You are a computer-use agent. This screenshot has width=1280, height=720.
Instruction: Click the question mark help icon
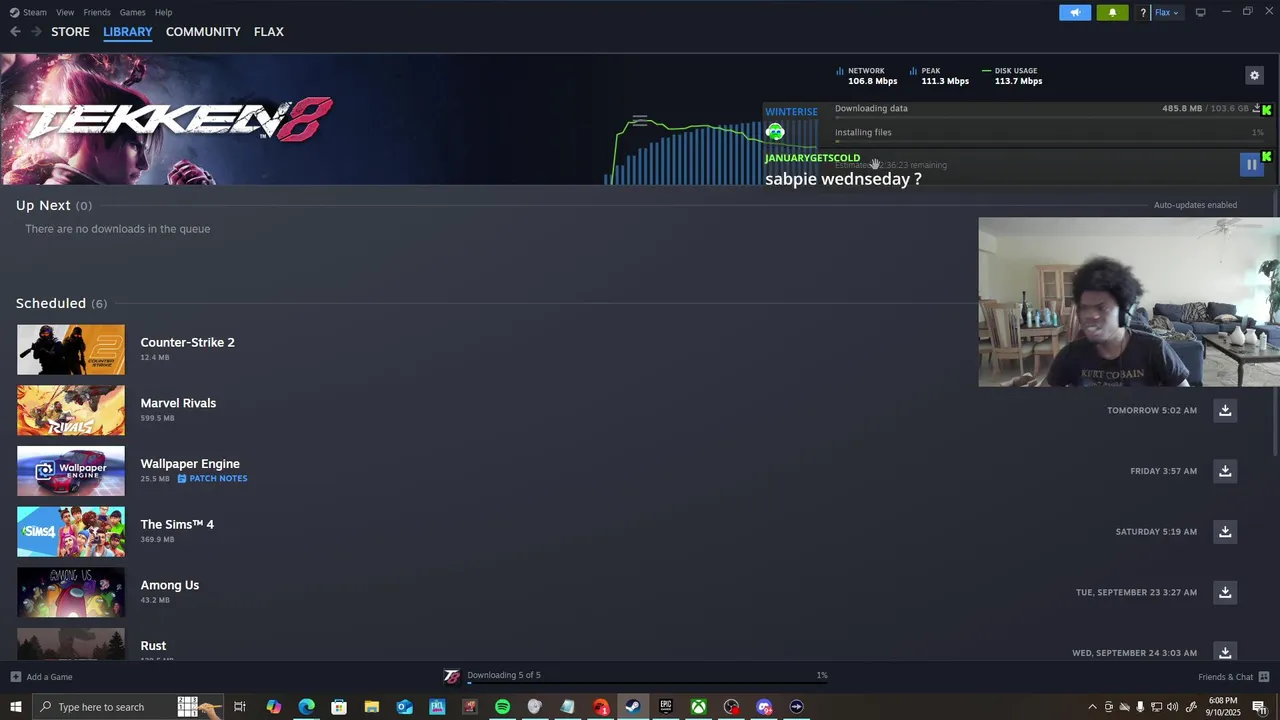tap(1143, 13)
